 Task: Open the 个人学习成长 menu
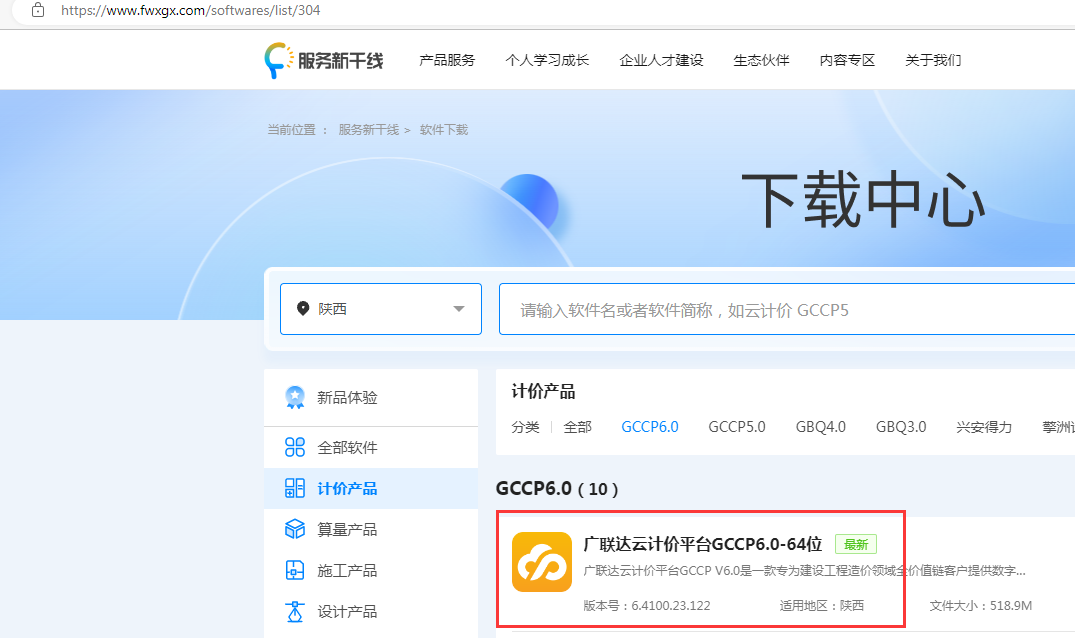click(x=547, y=60)
